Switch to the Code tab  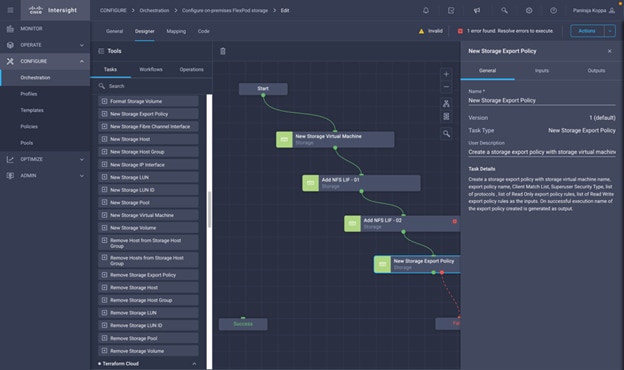coord(203,31)
